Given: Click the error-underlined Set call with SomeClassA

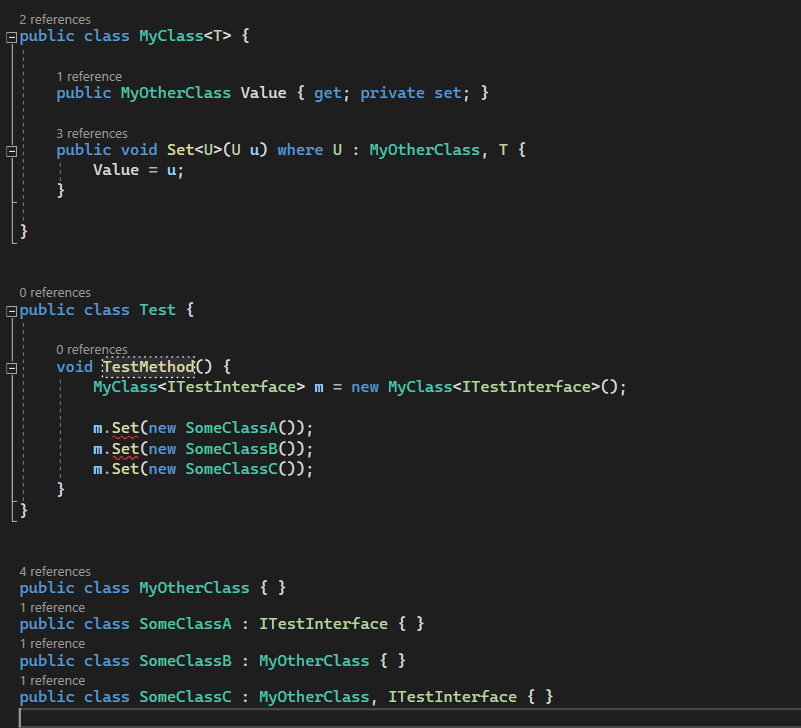Looking at the screenshot, I should tap(125, 428).
